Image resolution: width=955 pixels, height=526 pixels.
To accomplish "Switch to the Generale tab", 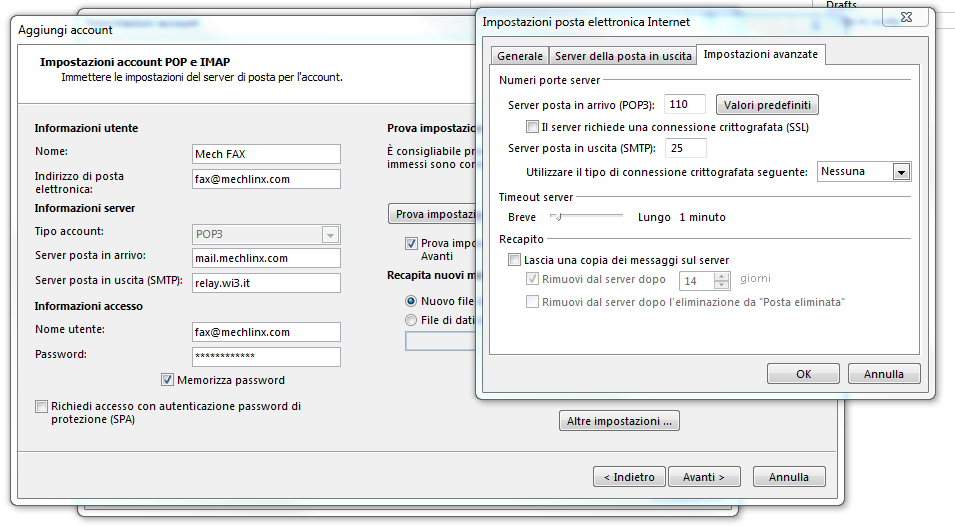I will point(519,56).
